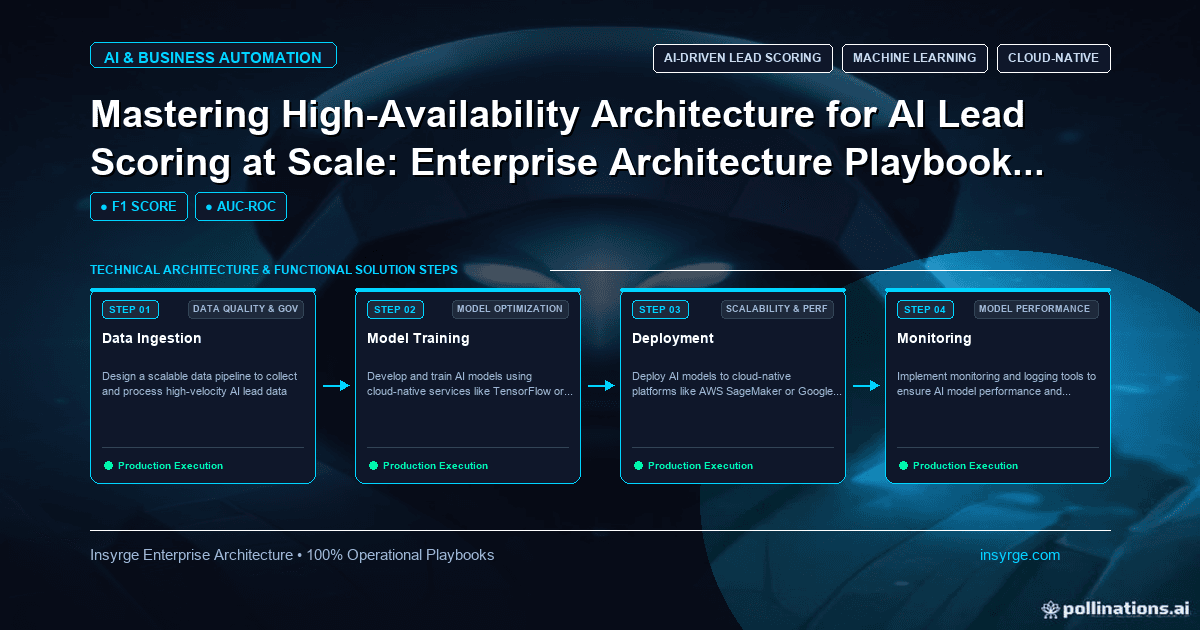The image size is (1200, 630).
Task: Click the Model Performance label
Action: pos(1037,309)
